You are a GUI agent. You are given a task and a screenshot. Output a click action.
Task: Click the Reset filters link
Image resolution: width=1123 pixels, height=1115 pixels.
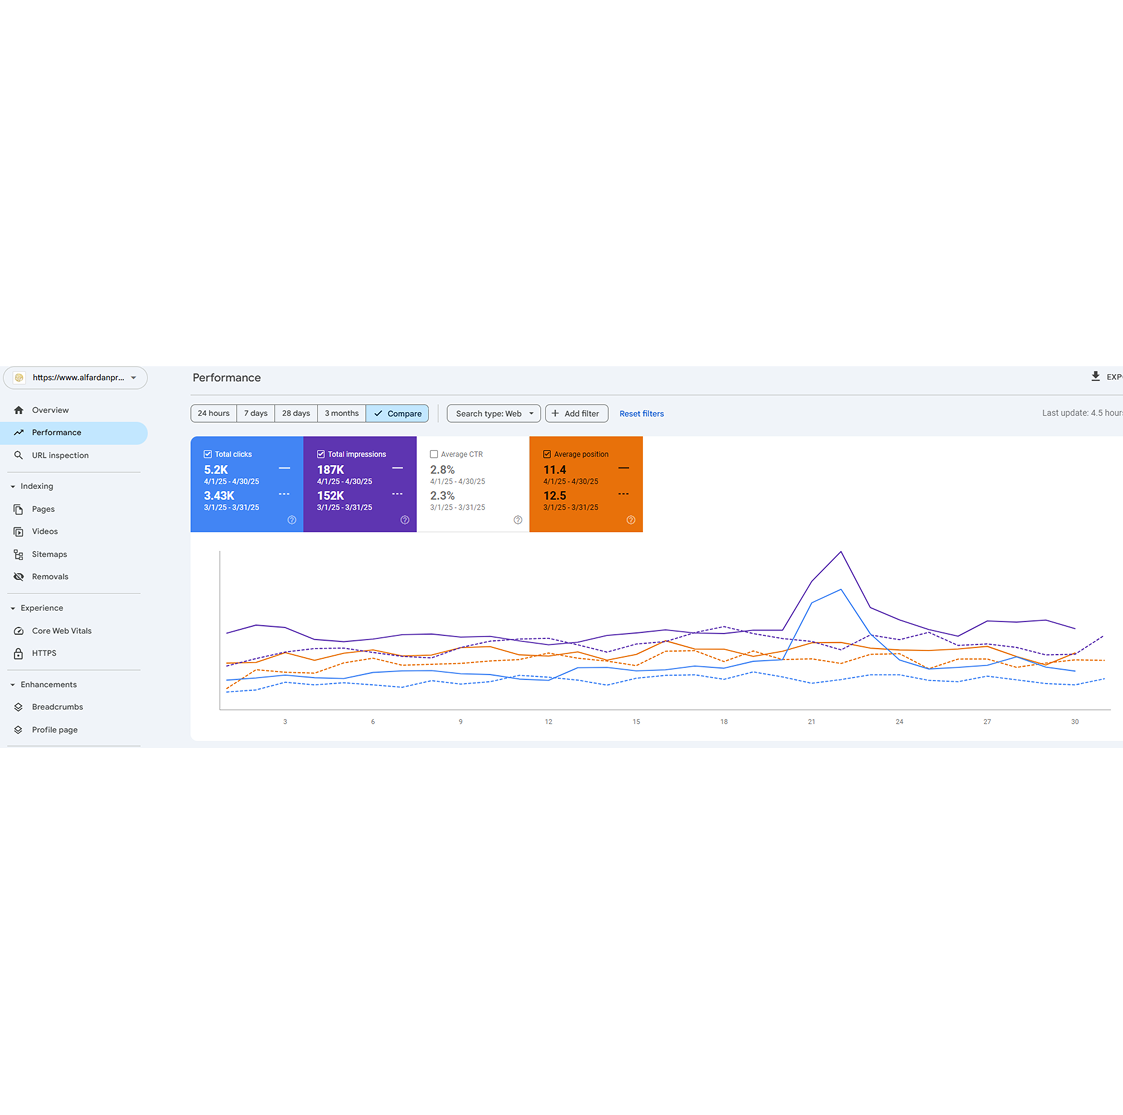pos(641,413)
